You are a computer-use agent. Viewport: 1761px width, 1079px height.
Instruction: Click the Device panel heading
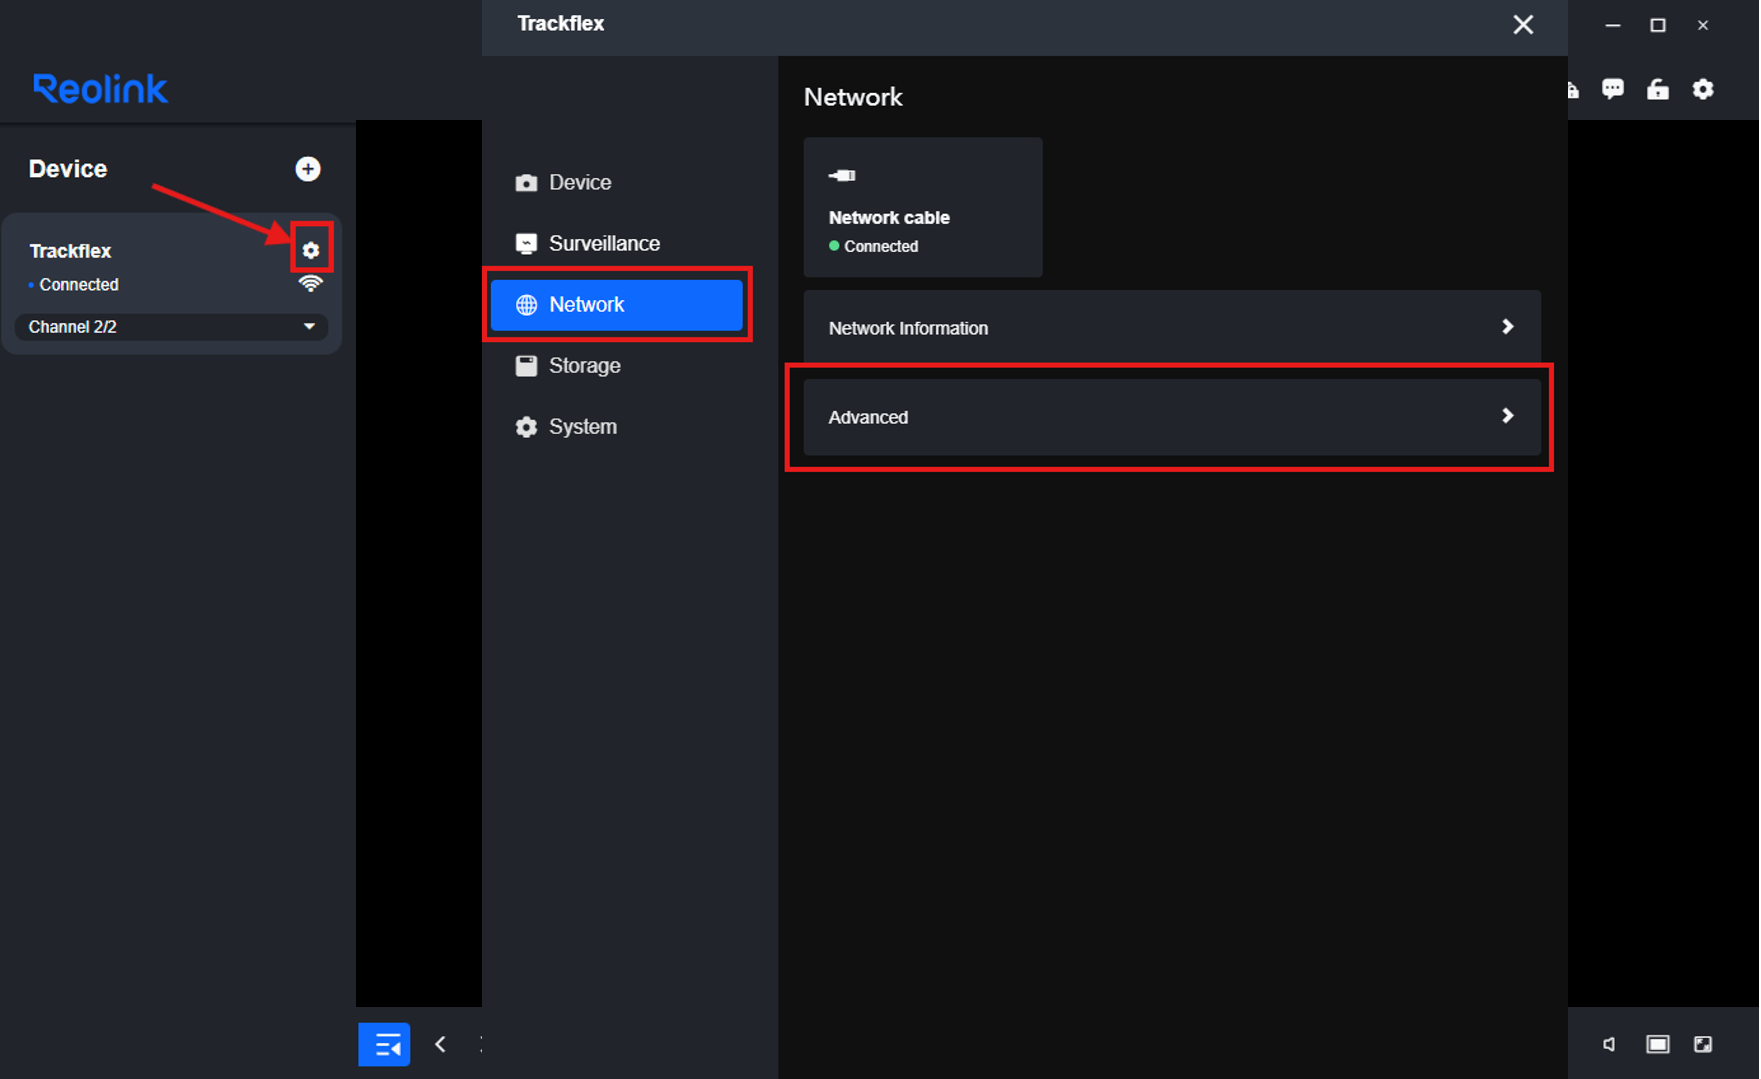pos(68,169)
